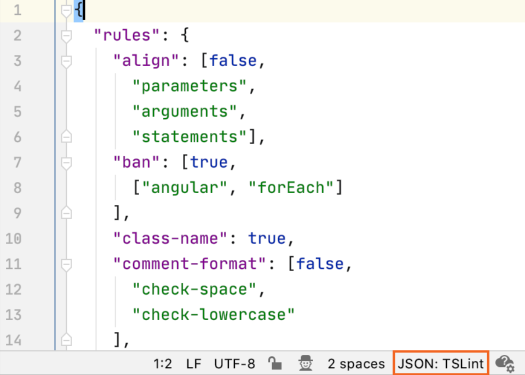Collapse the "rules" block fold marker

pyautogui.click(x=67, y=36)
